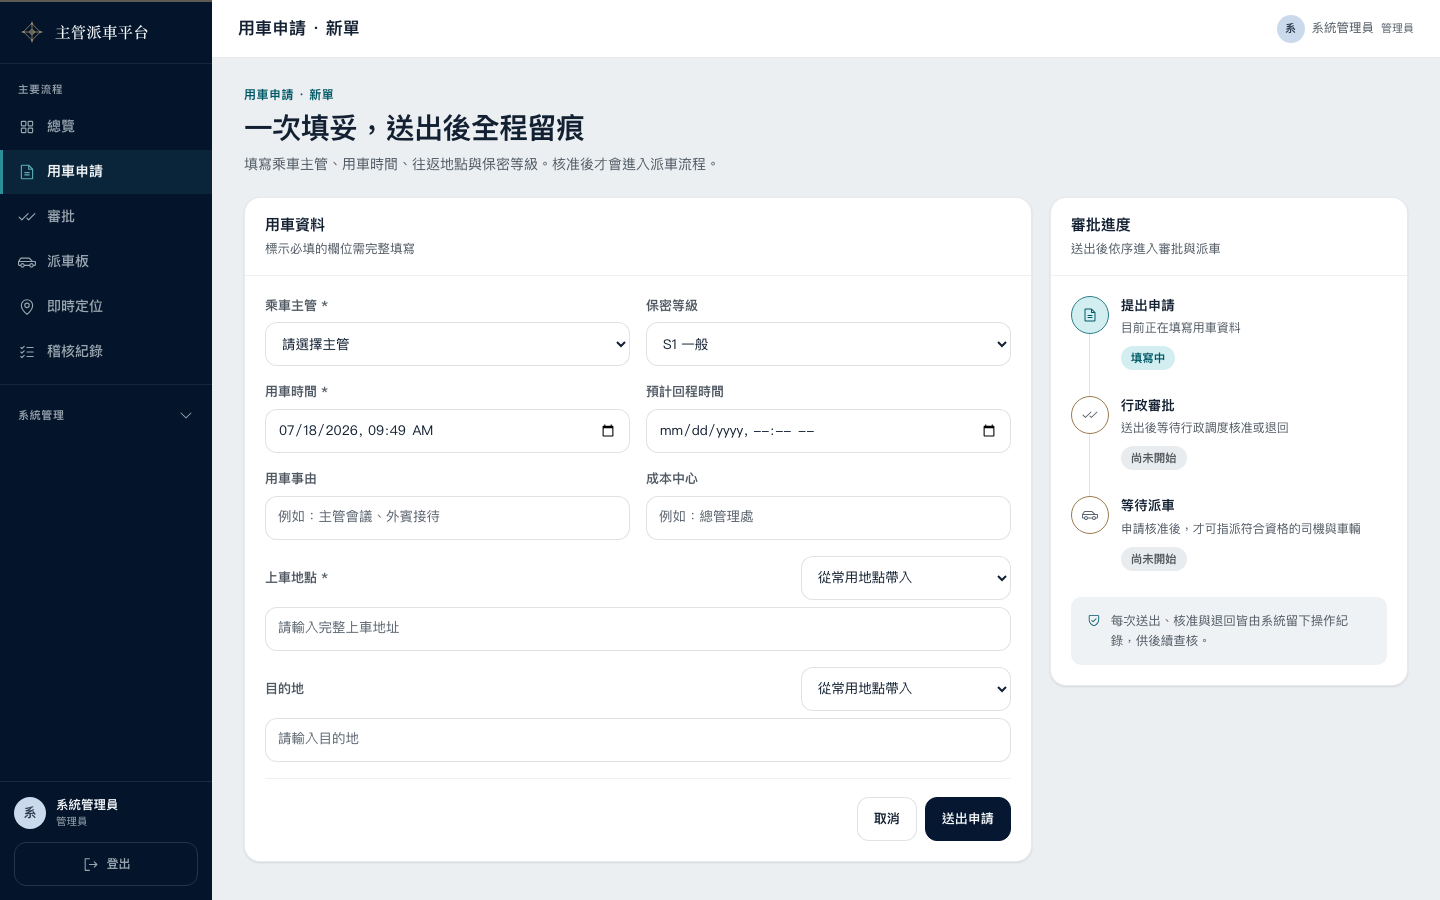
Task: Click the shield icon in audit note
Action: tap(1094, 621)
